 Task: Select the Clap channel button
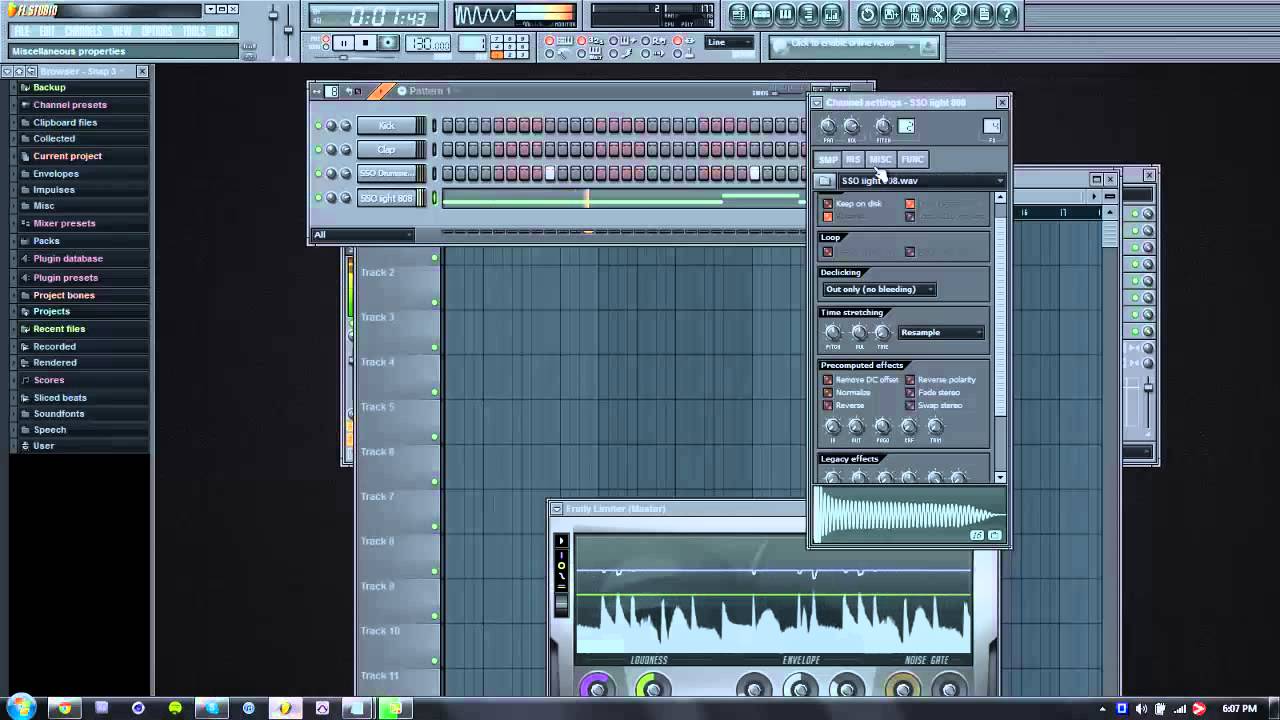coord(386,150)
